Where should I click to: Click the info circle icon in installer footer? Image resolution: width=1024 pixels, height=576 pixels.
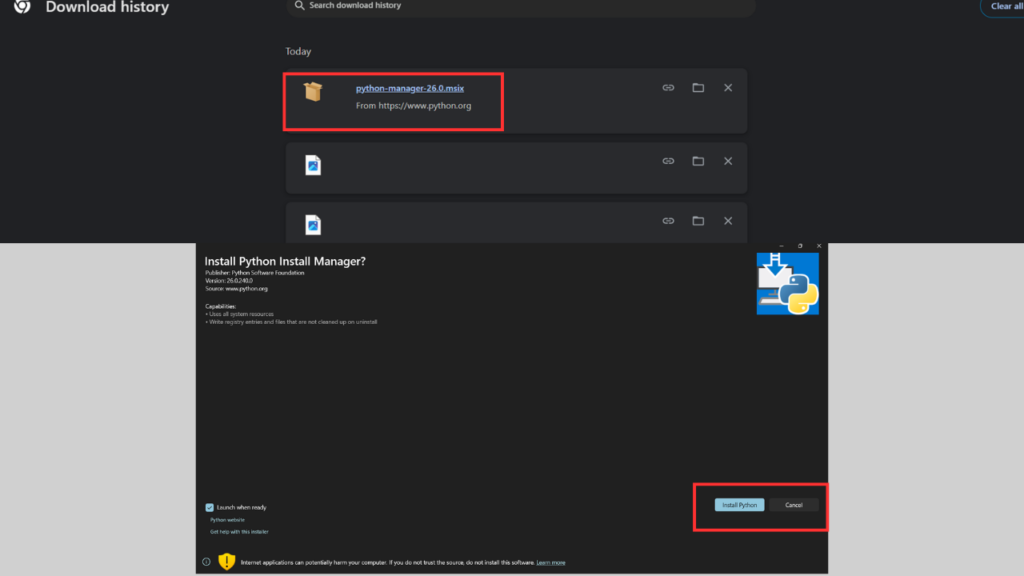pos(206,562)
